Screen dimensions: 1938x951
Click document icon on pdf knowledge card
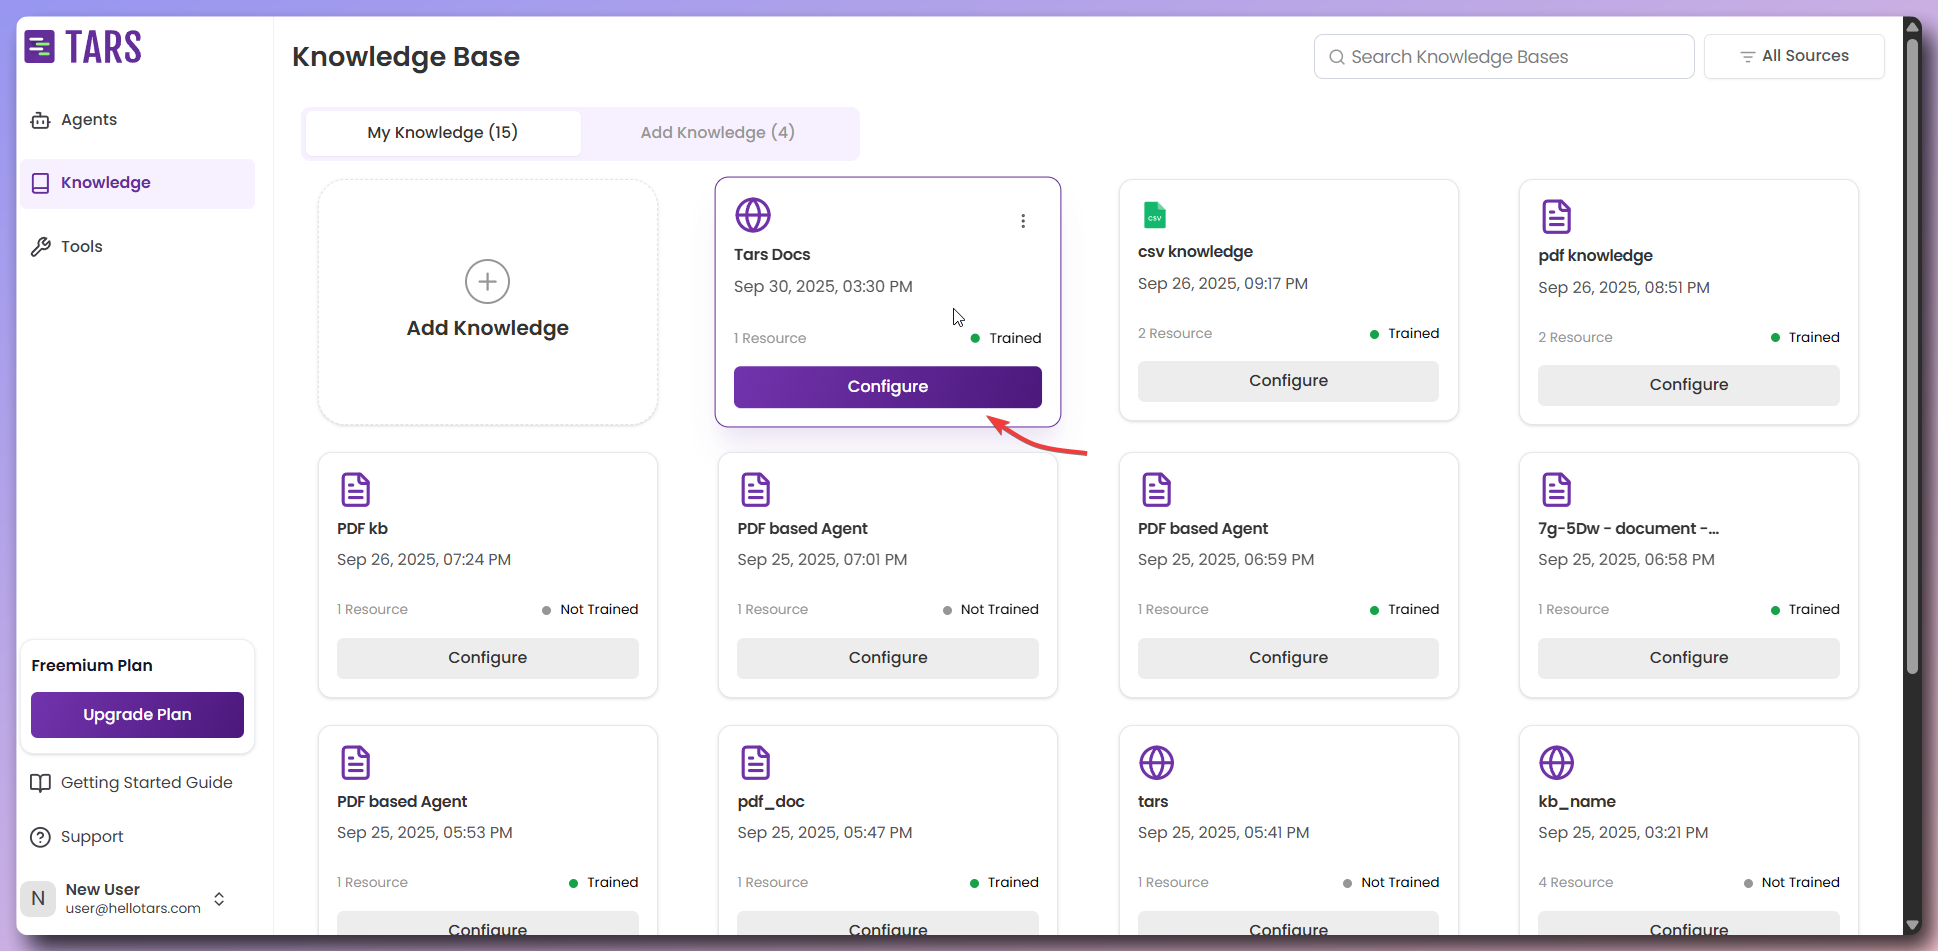(1556, 216)
